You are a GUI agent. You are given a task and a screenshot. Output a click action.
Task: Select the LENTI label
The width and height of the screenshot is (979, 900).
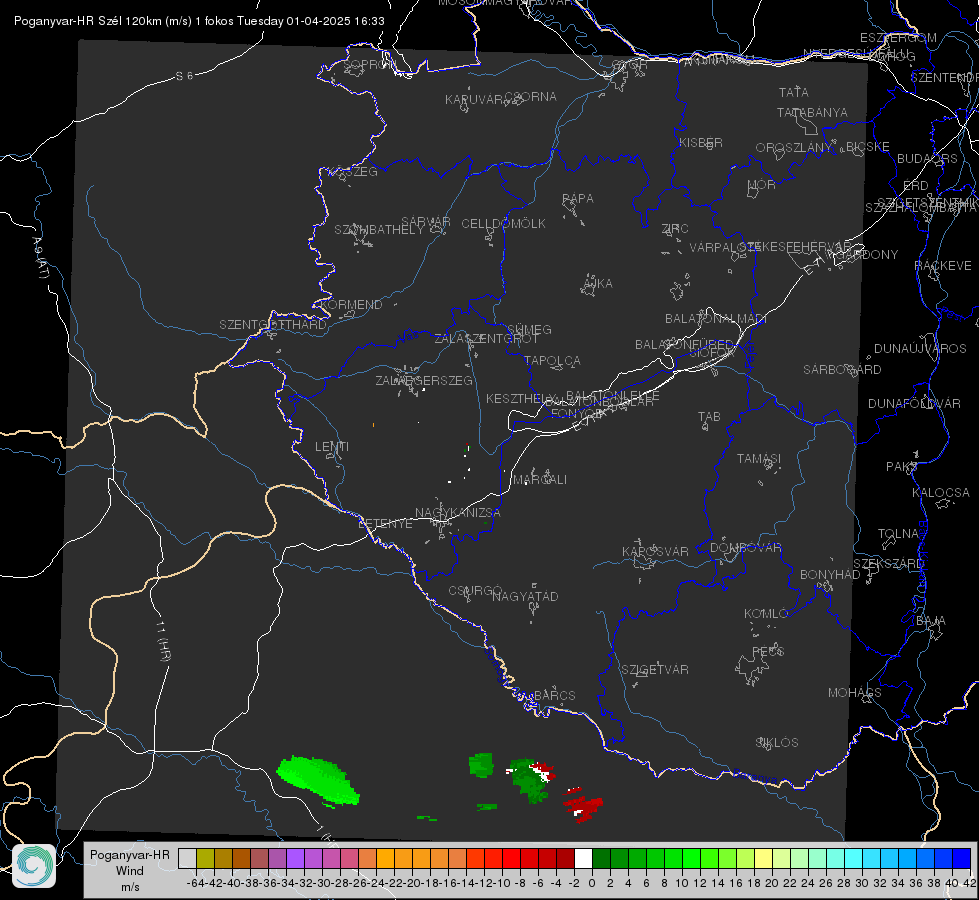click(x=332, y=447)
